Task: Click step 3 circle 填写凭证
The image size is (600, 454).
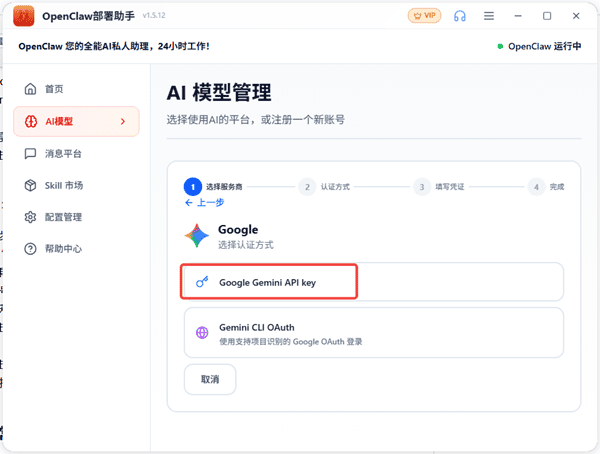Action: (x=422, y=187)
